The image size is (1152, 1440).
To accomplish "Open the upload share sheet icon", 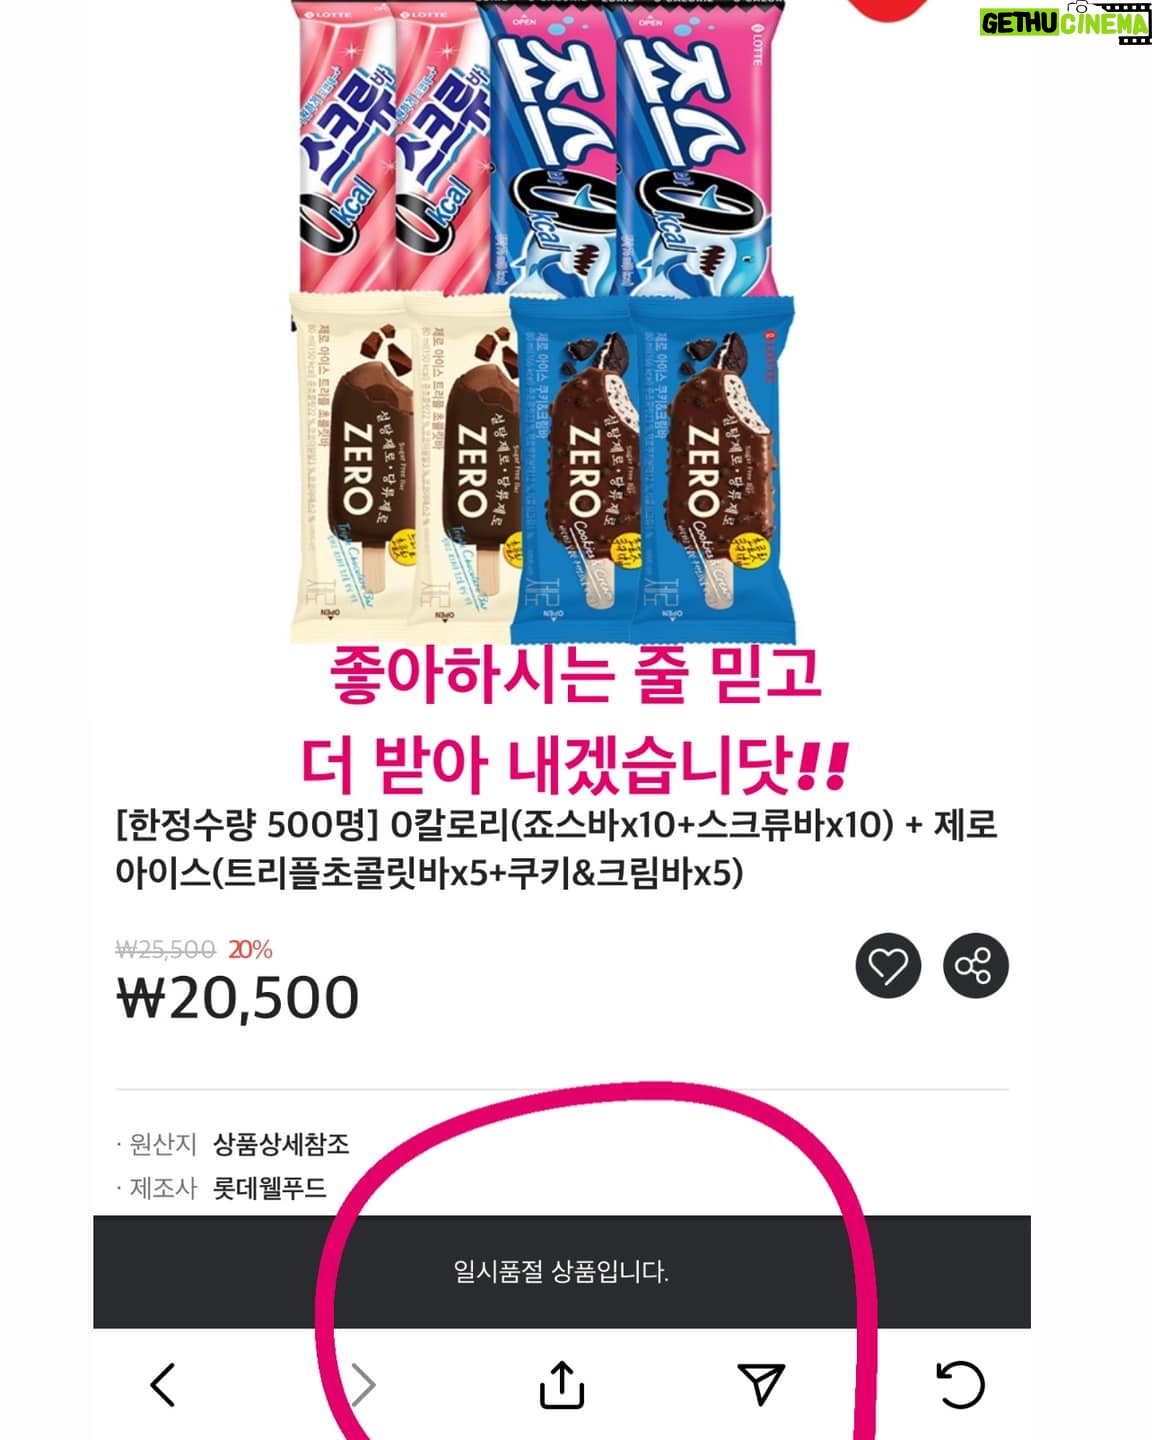I will 562,1385.
